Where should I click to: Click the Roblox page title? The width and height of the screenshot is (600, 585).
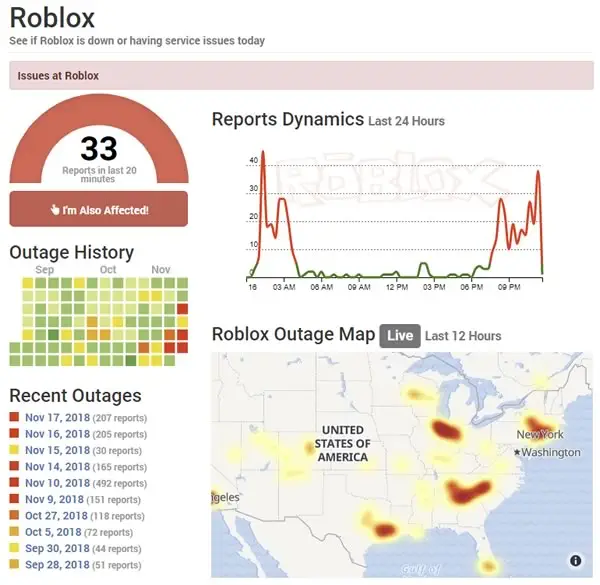52,18
